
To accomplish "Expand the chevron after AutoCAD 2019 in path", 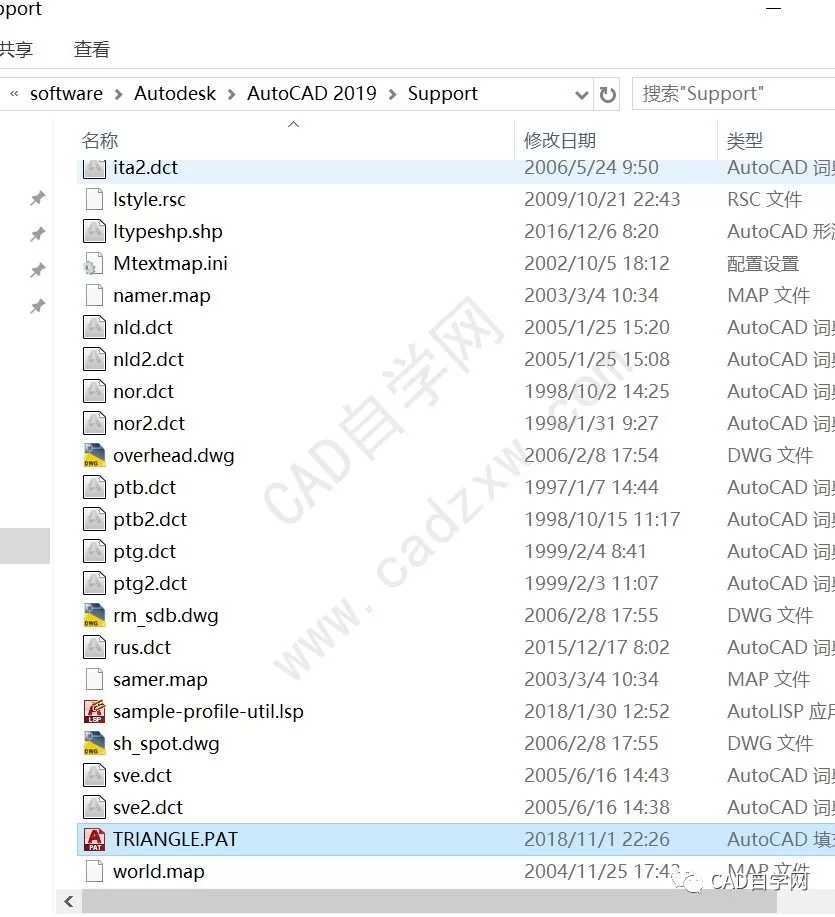I will point(392,94).
